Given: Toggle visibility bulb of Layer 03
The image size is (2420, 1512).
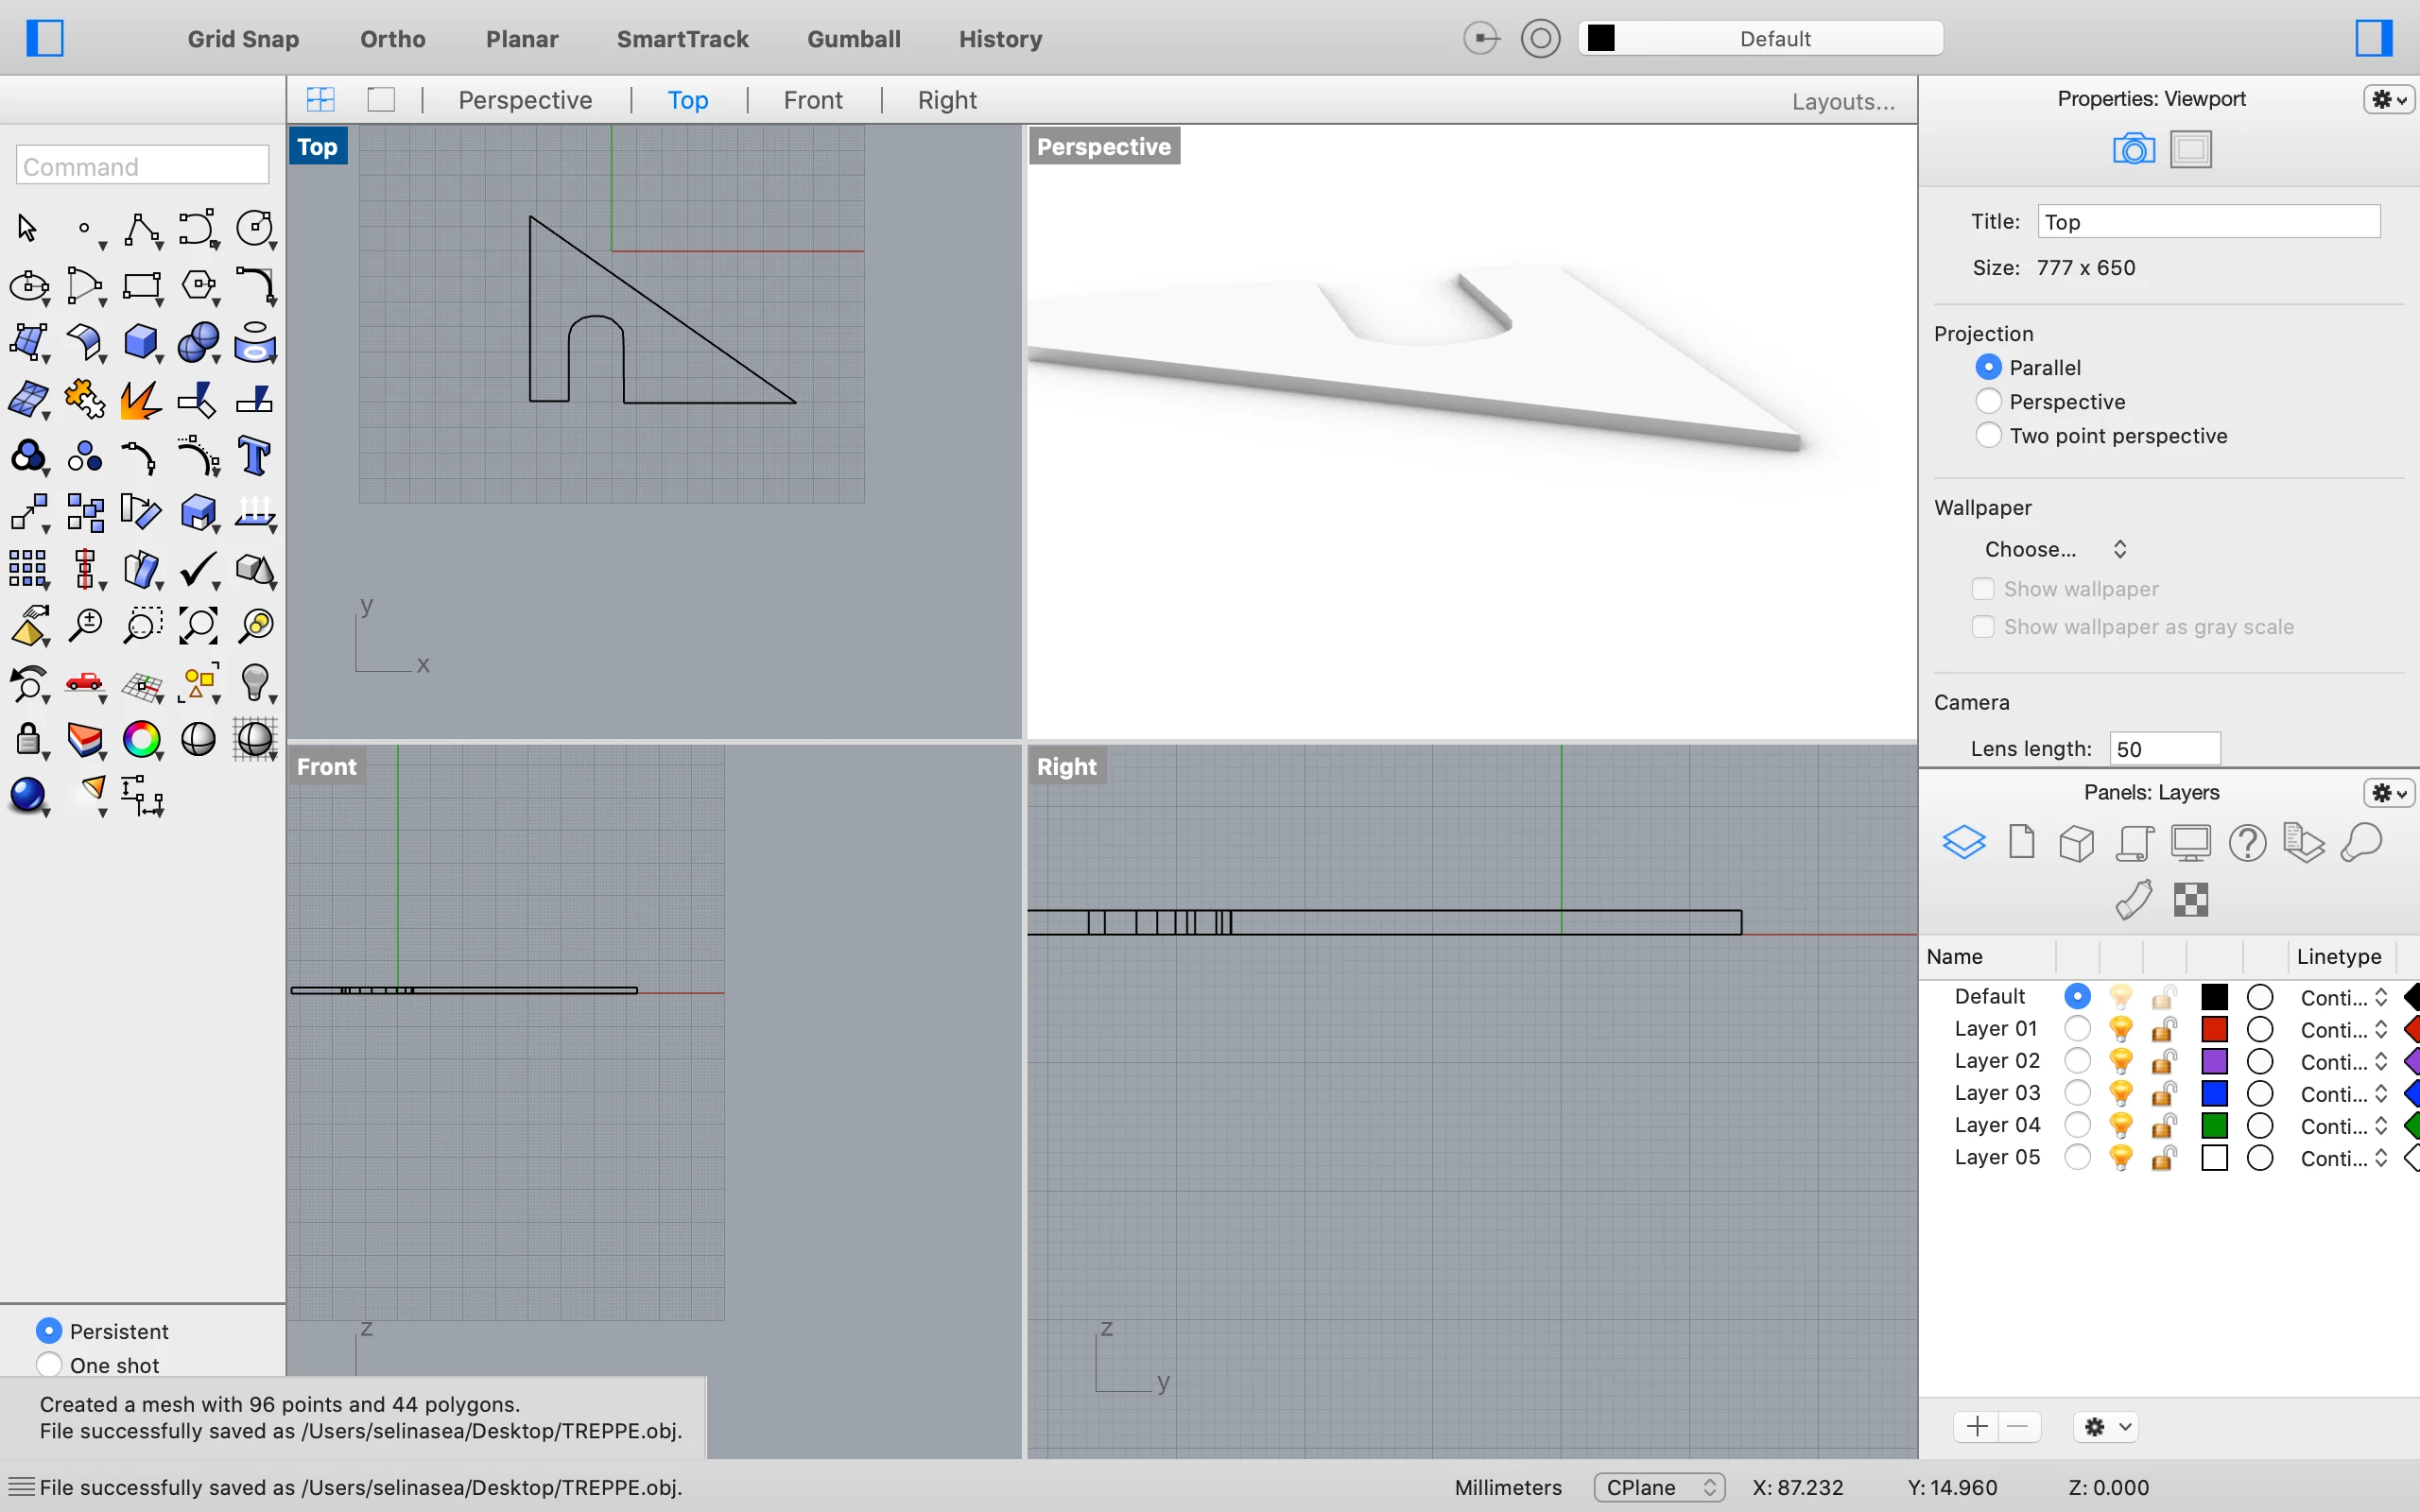Looking at the screenshot, I should point(2120,1093).
